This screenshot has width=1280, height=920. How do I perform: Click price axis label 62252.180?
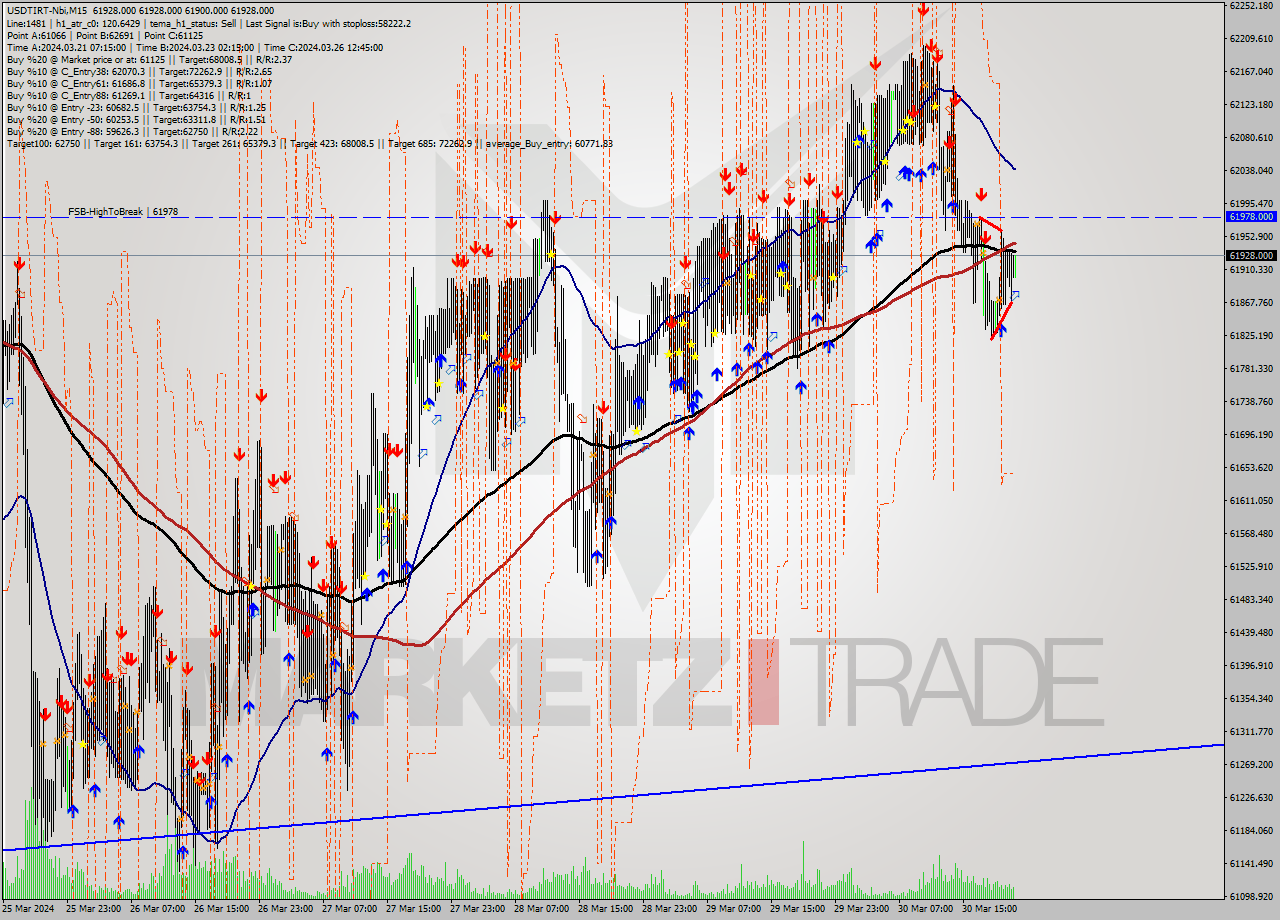pos(1251,5)
